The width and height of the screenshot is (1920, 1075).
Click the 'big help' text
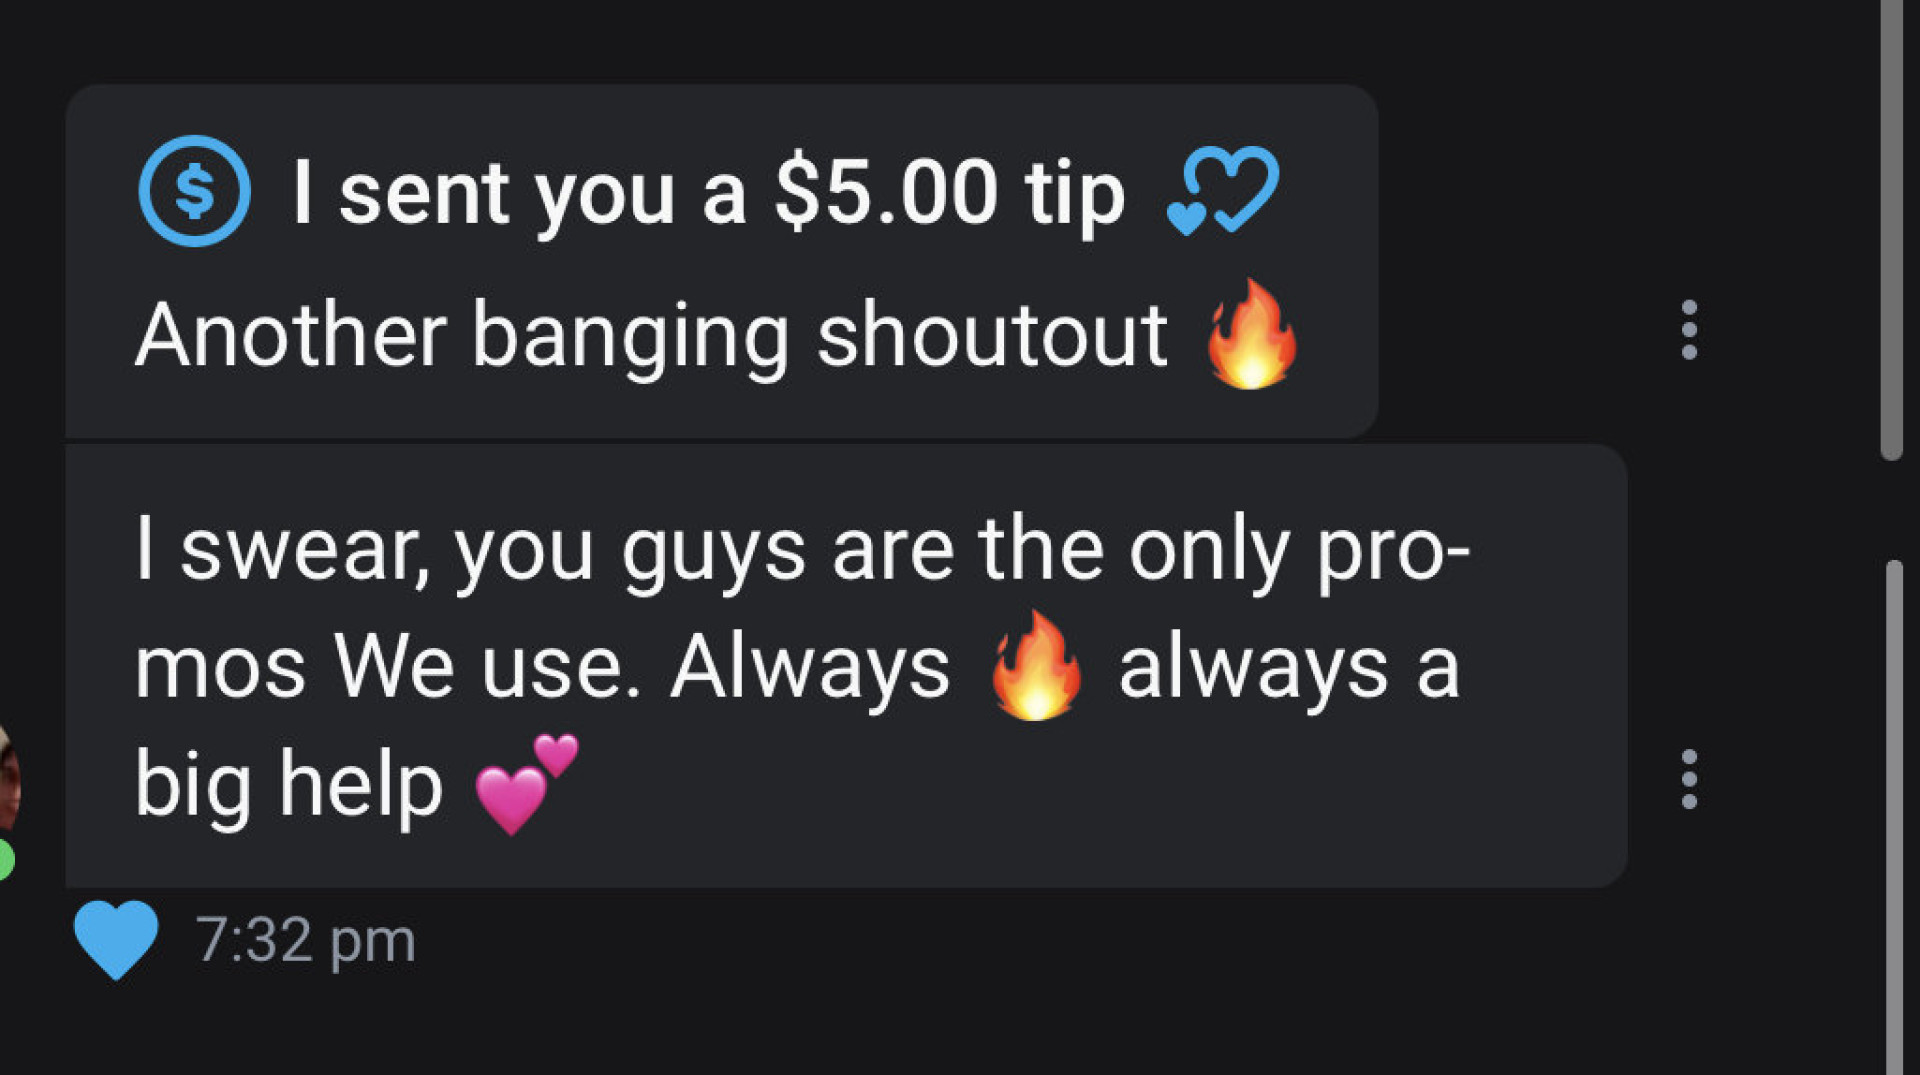click(289, 787)
